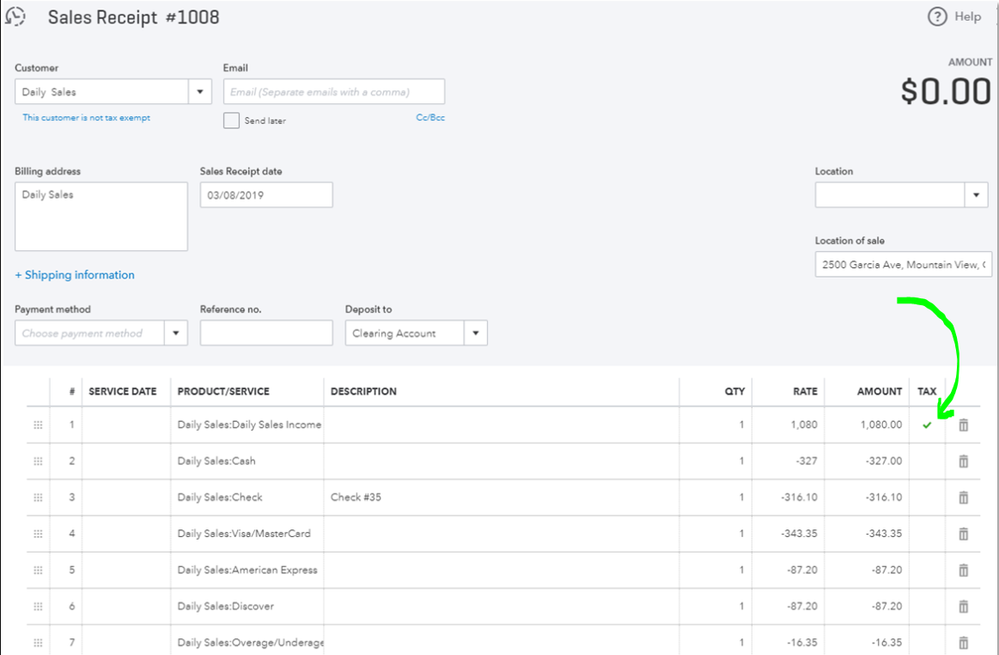This screenshot has height=655, width=999.
Task: Click the AMOUNT column header
Action: pyautogui.click(x=879, y=391)
